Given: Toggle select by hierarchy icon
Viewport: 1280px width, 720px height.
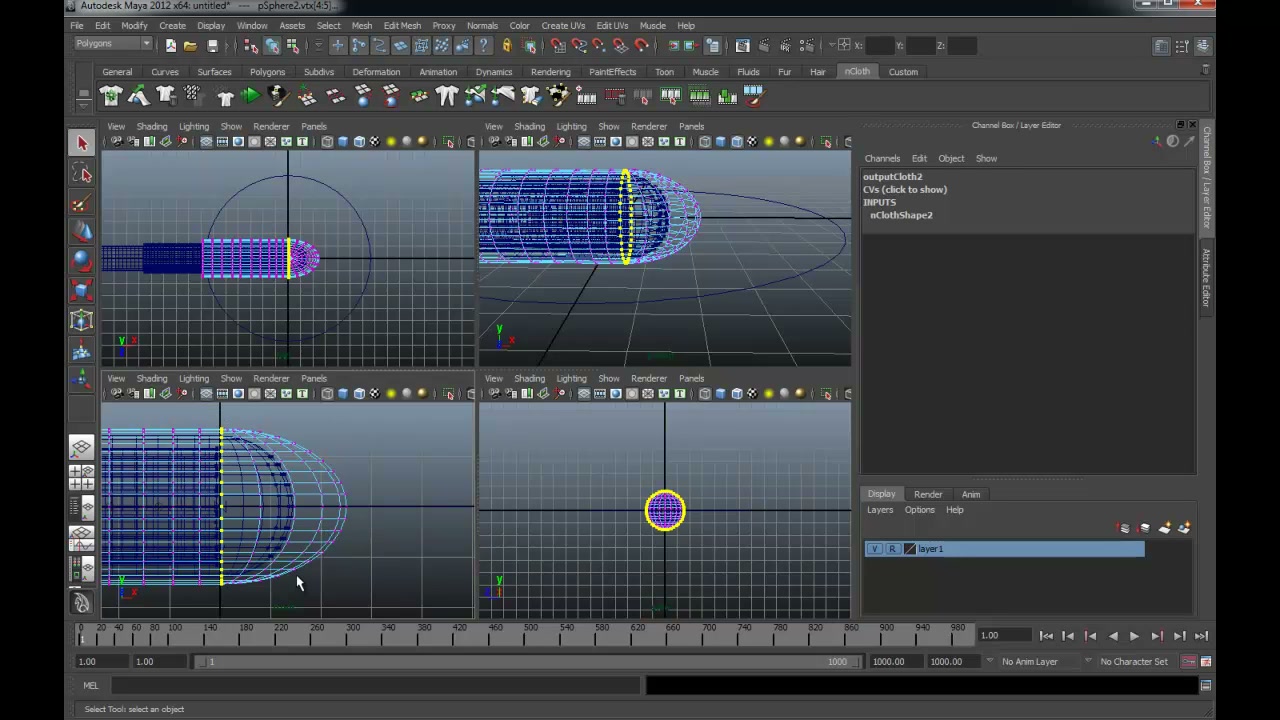Looking at the screenshot, I should point(250,45).
